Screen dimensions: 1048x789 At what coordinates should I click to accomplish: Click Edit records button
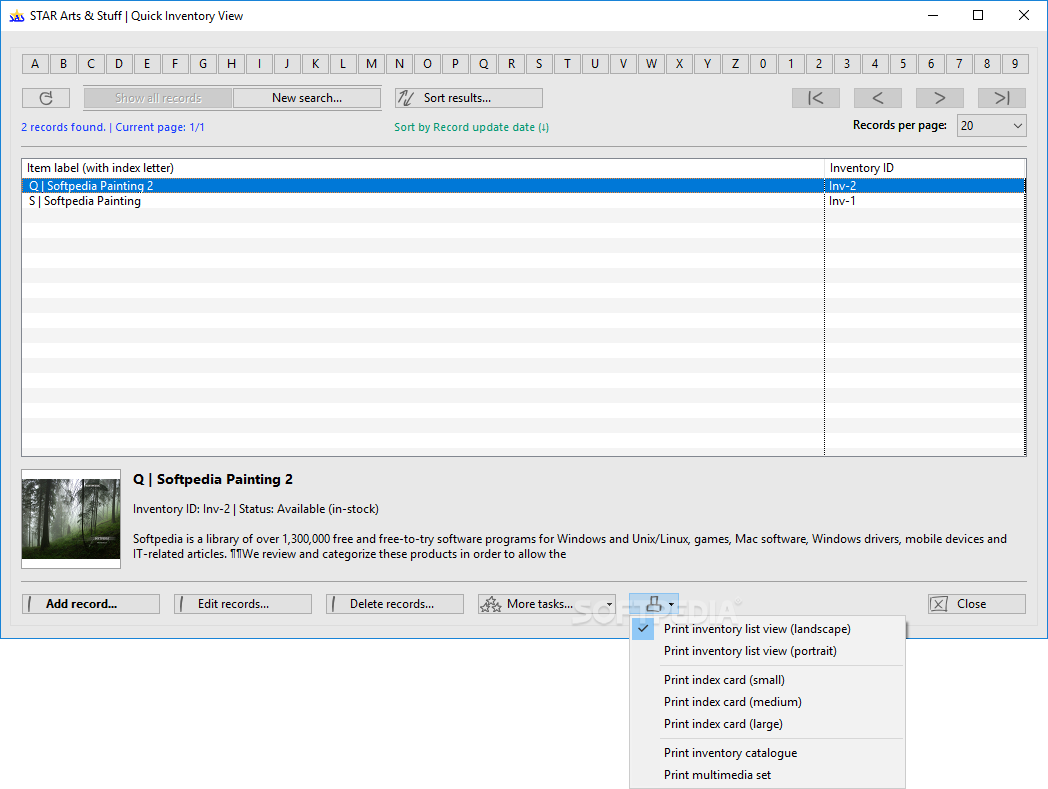click(x=243, y=604)
